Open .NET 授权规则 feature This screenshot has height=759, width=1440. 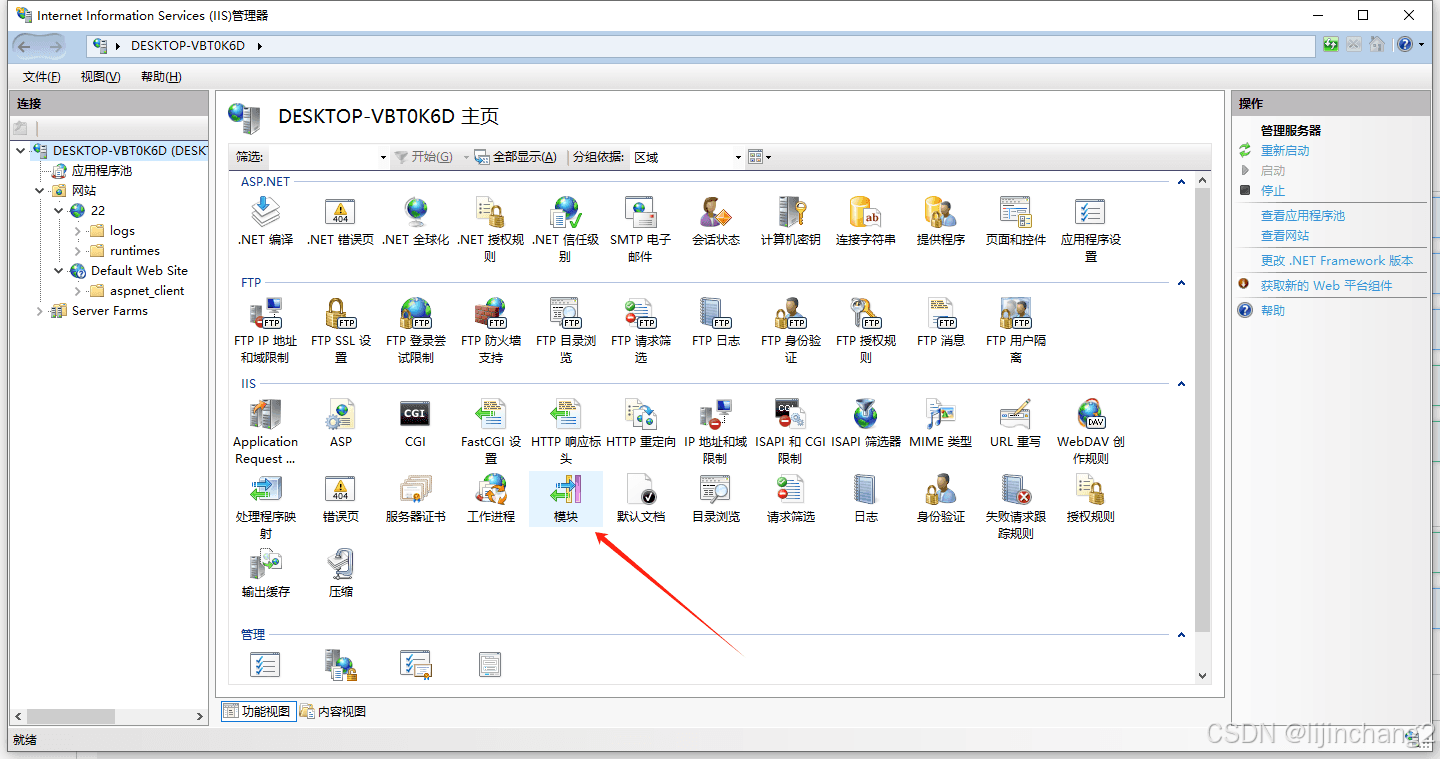coord(490,229)
